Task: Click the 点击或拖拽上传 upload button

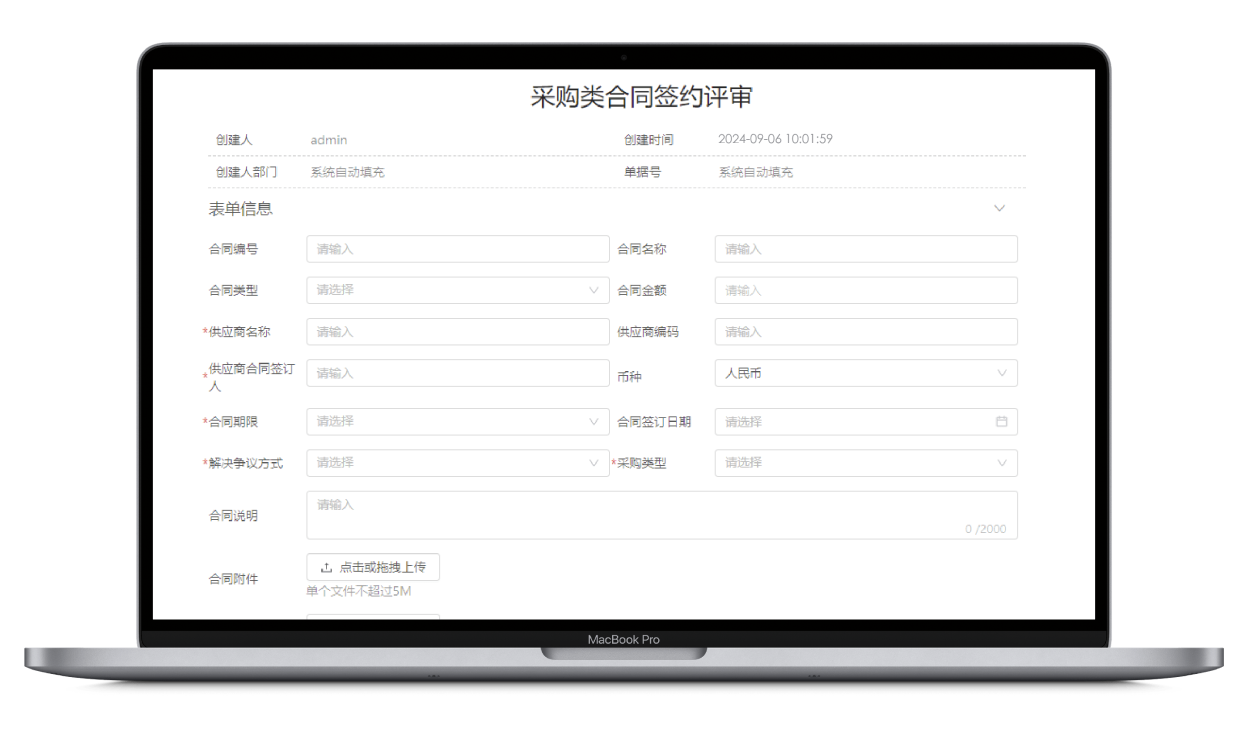Action: click(373, 567)
